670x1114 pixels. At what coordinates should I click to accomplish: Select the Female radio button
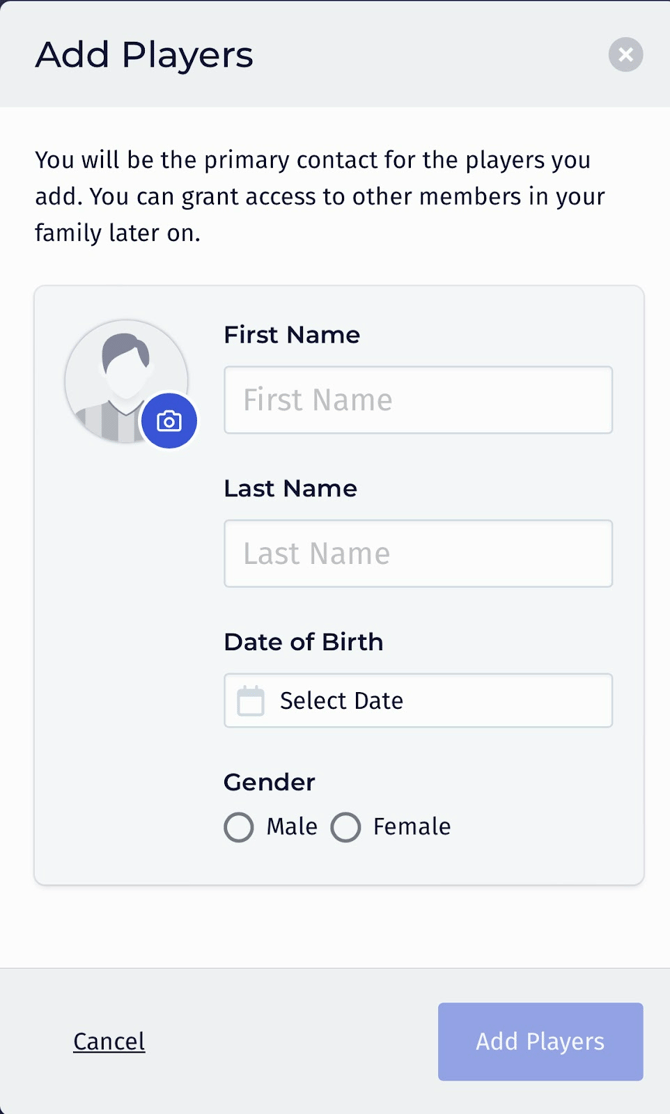click(345, 828)
